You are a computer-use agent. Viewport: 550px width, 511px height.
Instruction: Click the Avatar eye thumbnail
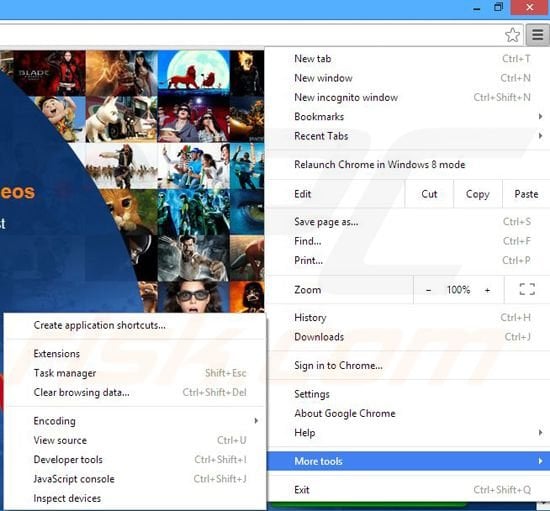click(x=247, y=212)
